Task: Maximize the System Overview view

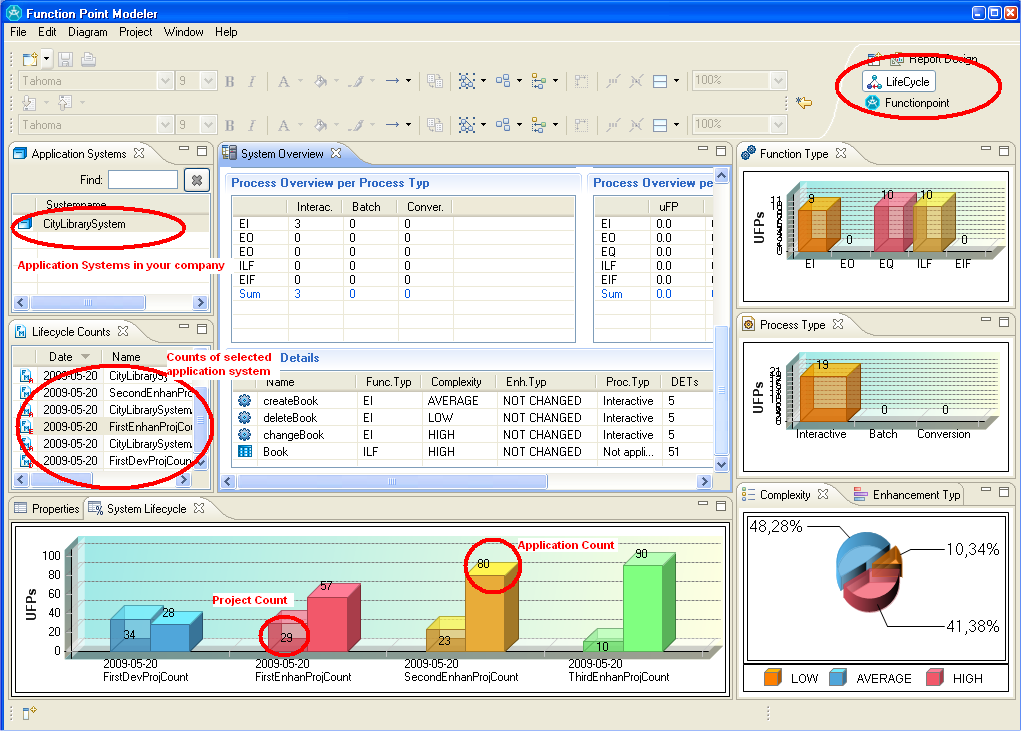Action: click(721, 150)
